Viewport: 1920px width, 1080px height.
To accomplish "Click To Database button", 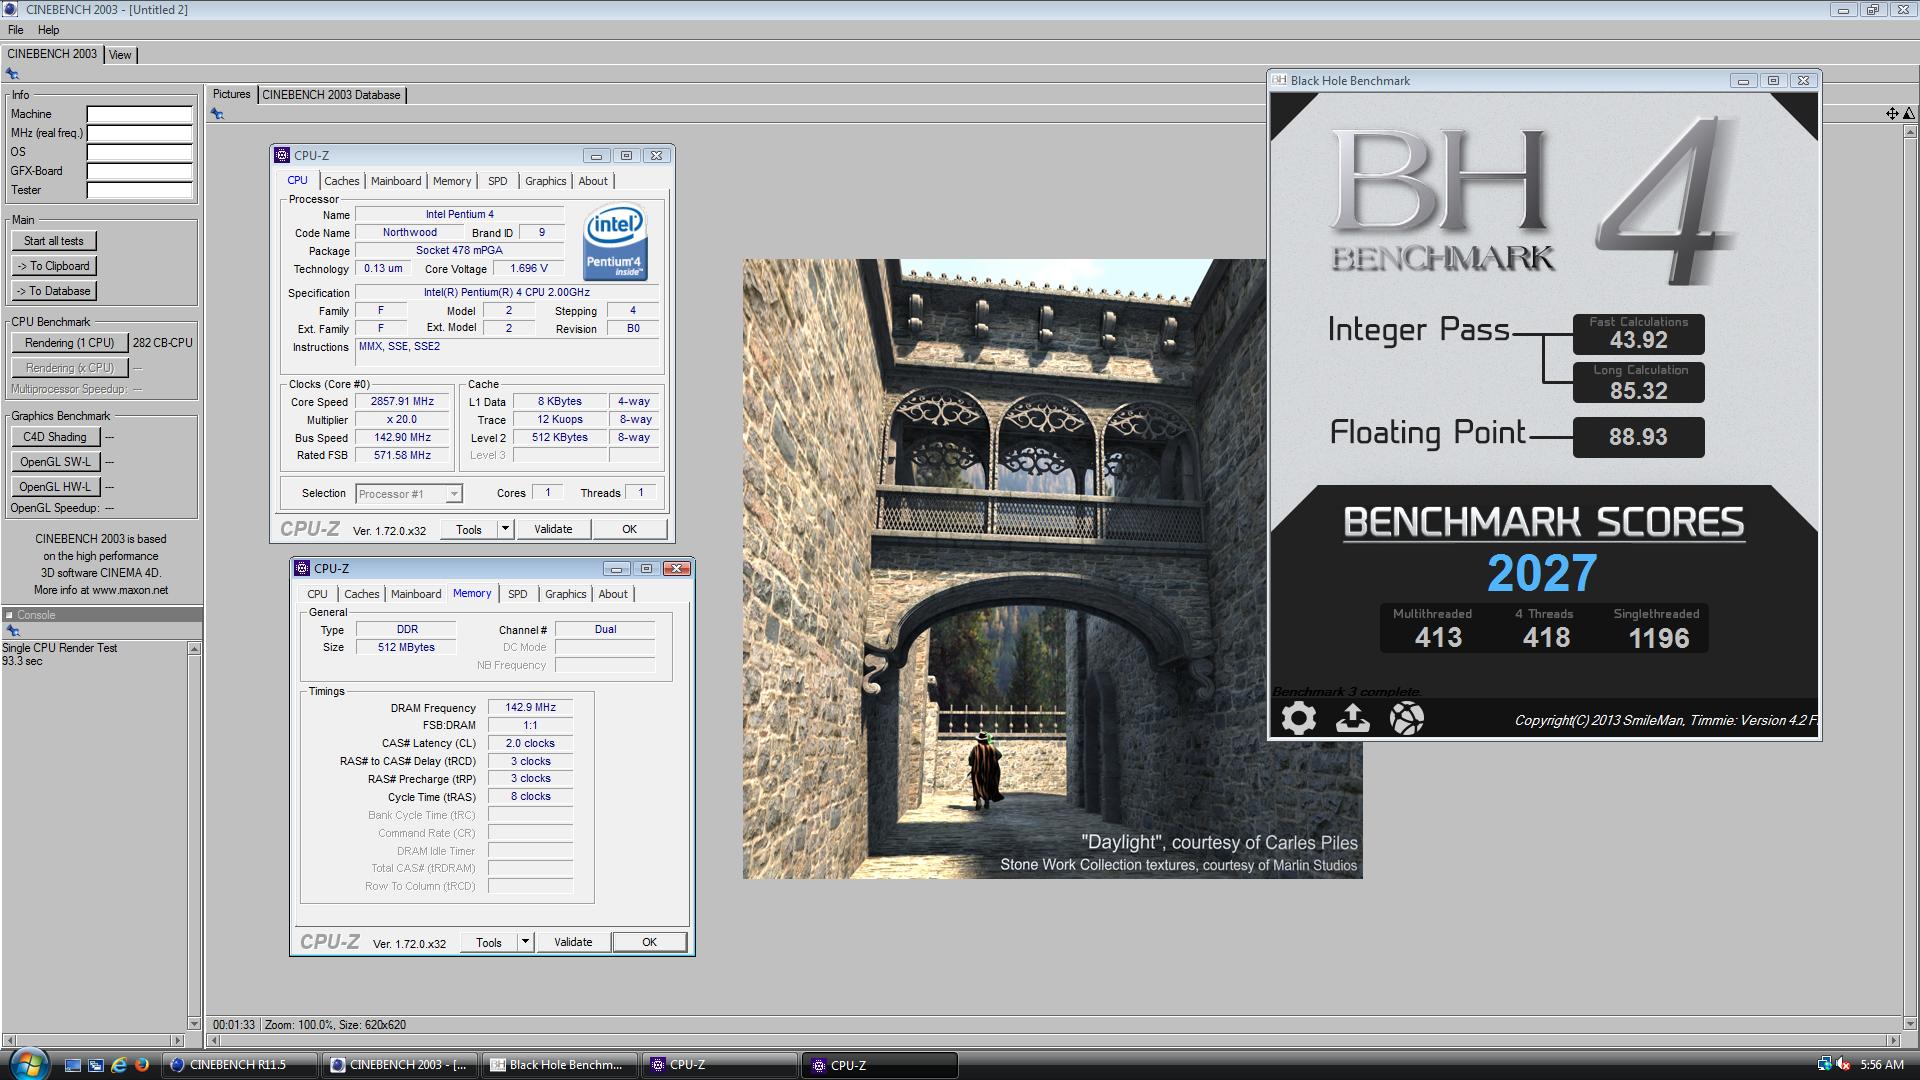I will [54, 291].
